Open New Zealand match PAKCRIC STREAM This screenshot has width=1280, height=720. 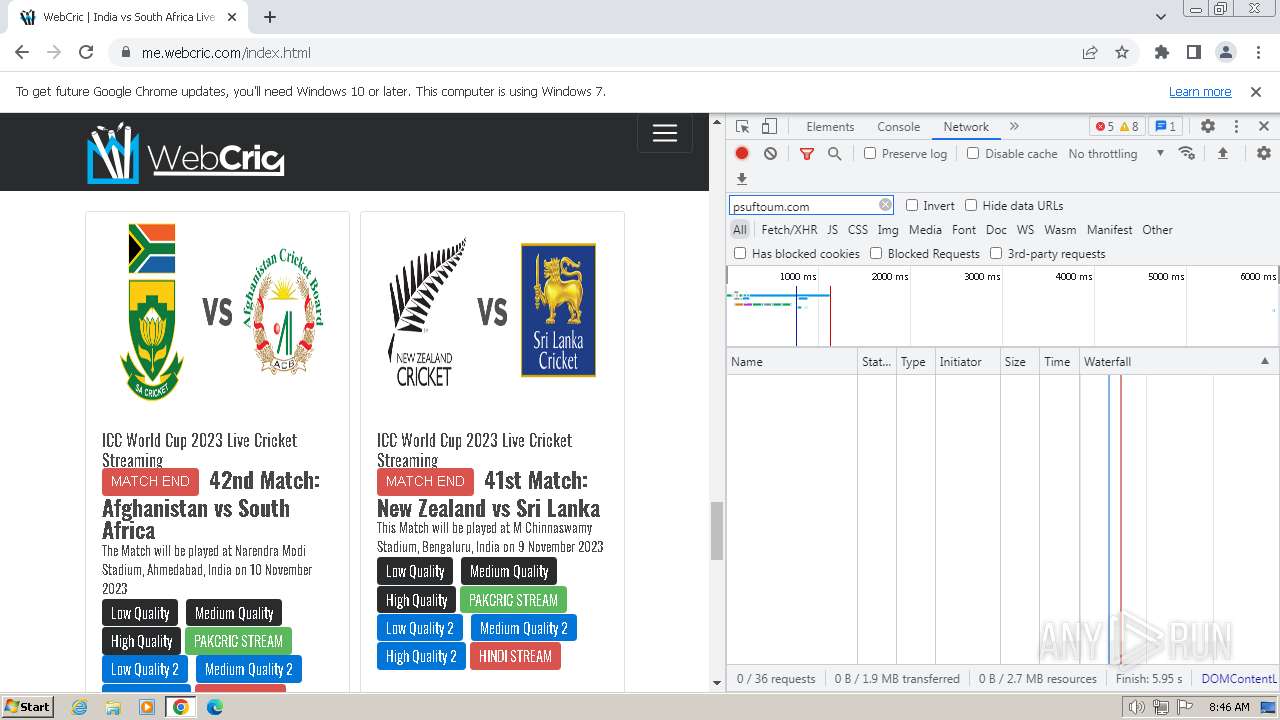click(x=513, y=600)
